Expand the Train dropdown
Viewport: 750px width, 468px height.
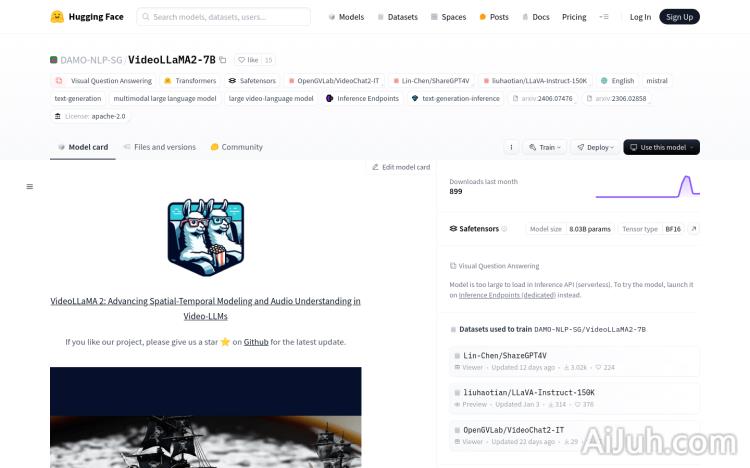(544, 147)
